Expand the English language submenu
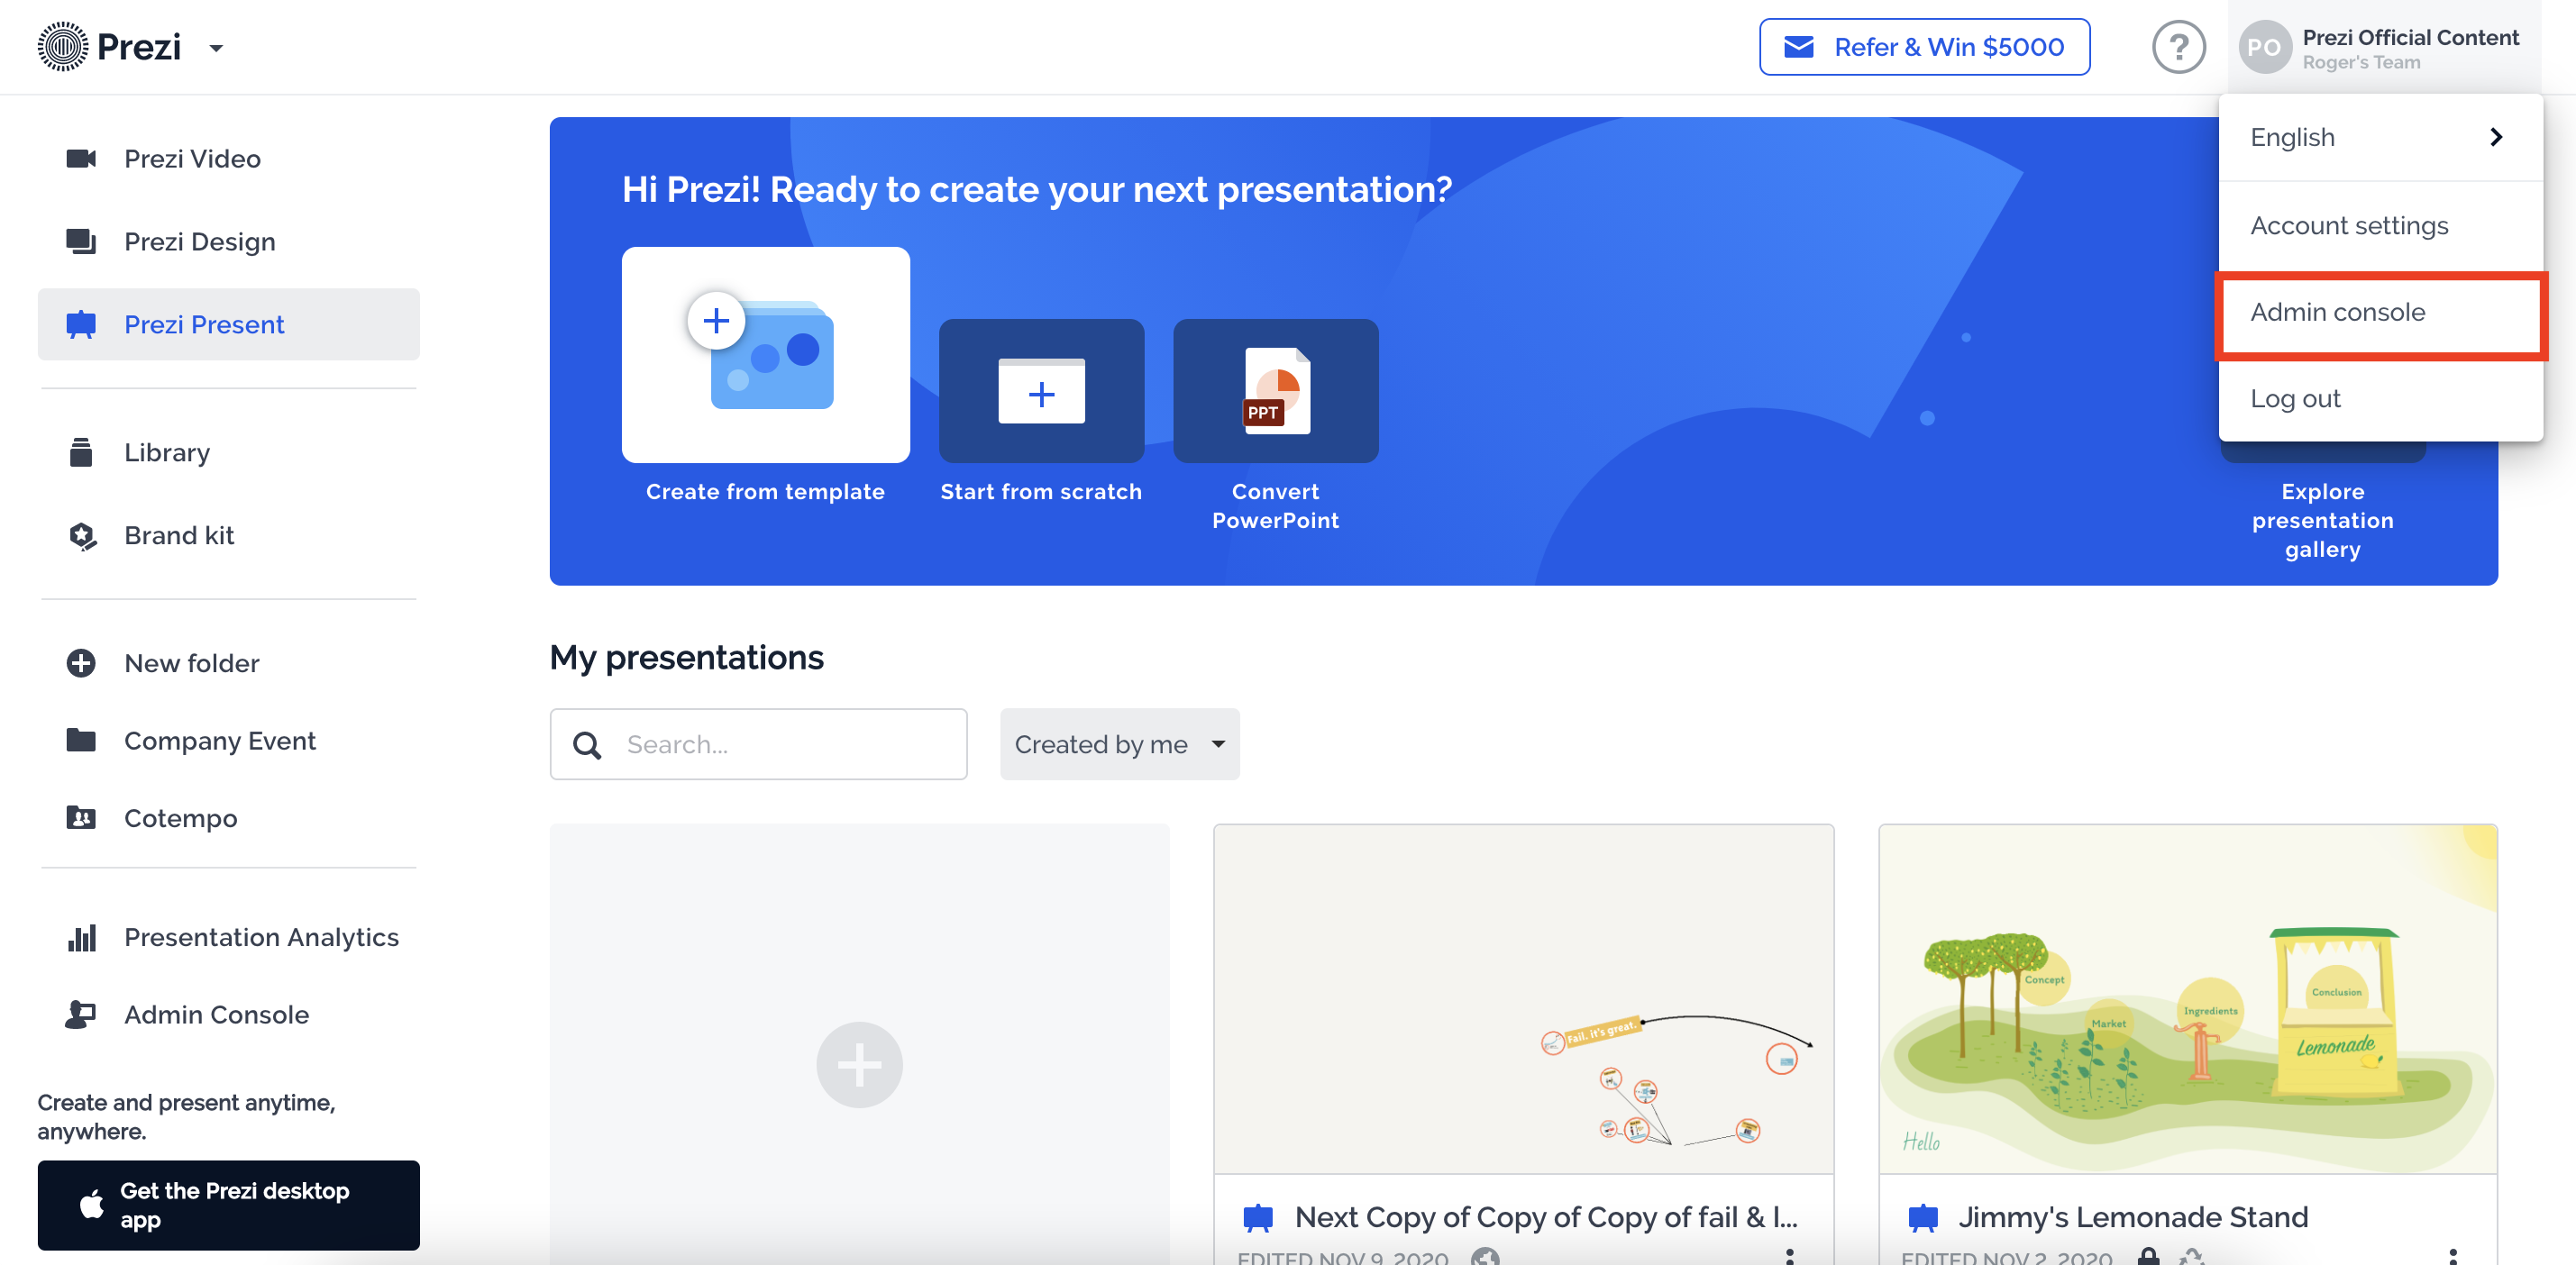The width and height of the screenshot is (2576, 1265). pyautogui.click(x=2380, y=137)
